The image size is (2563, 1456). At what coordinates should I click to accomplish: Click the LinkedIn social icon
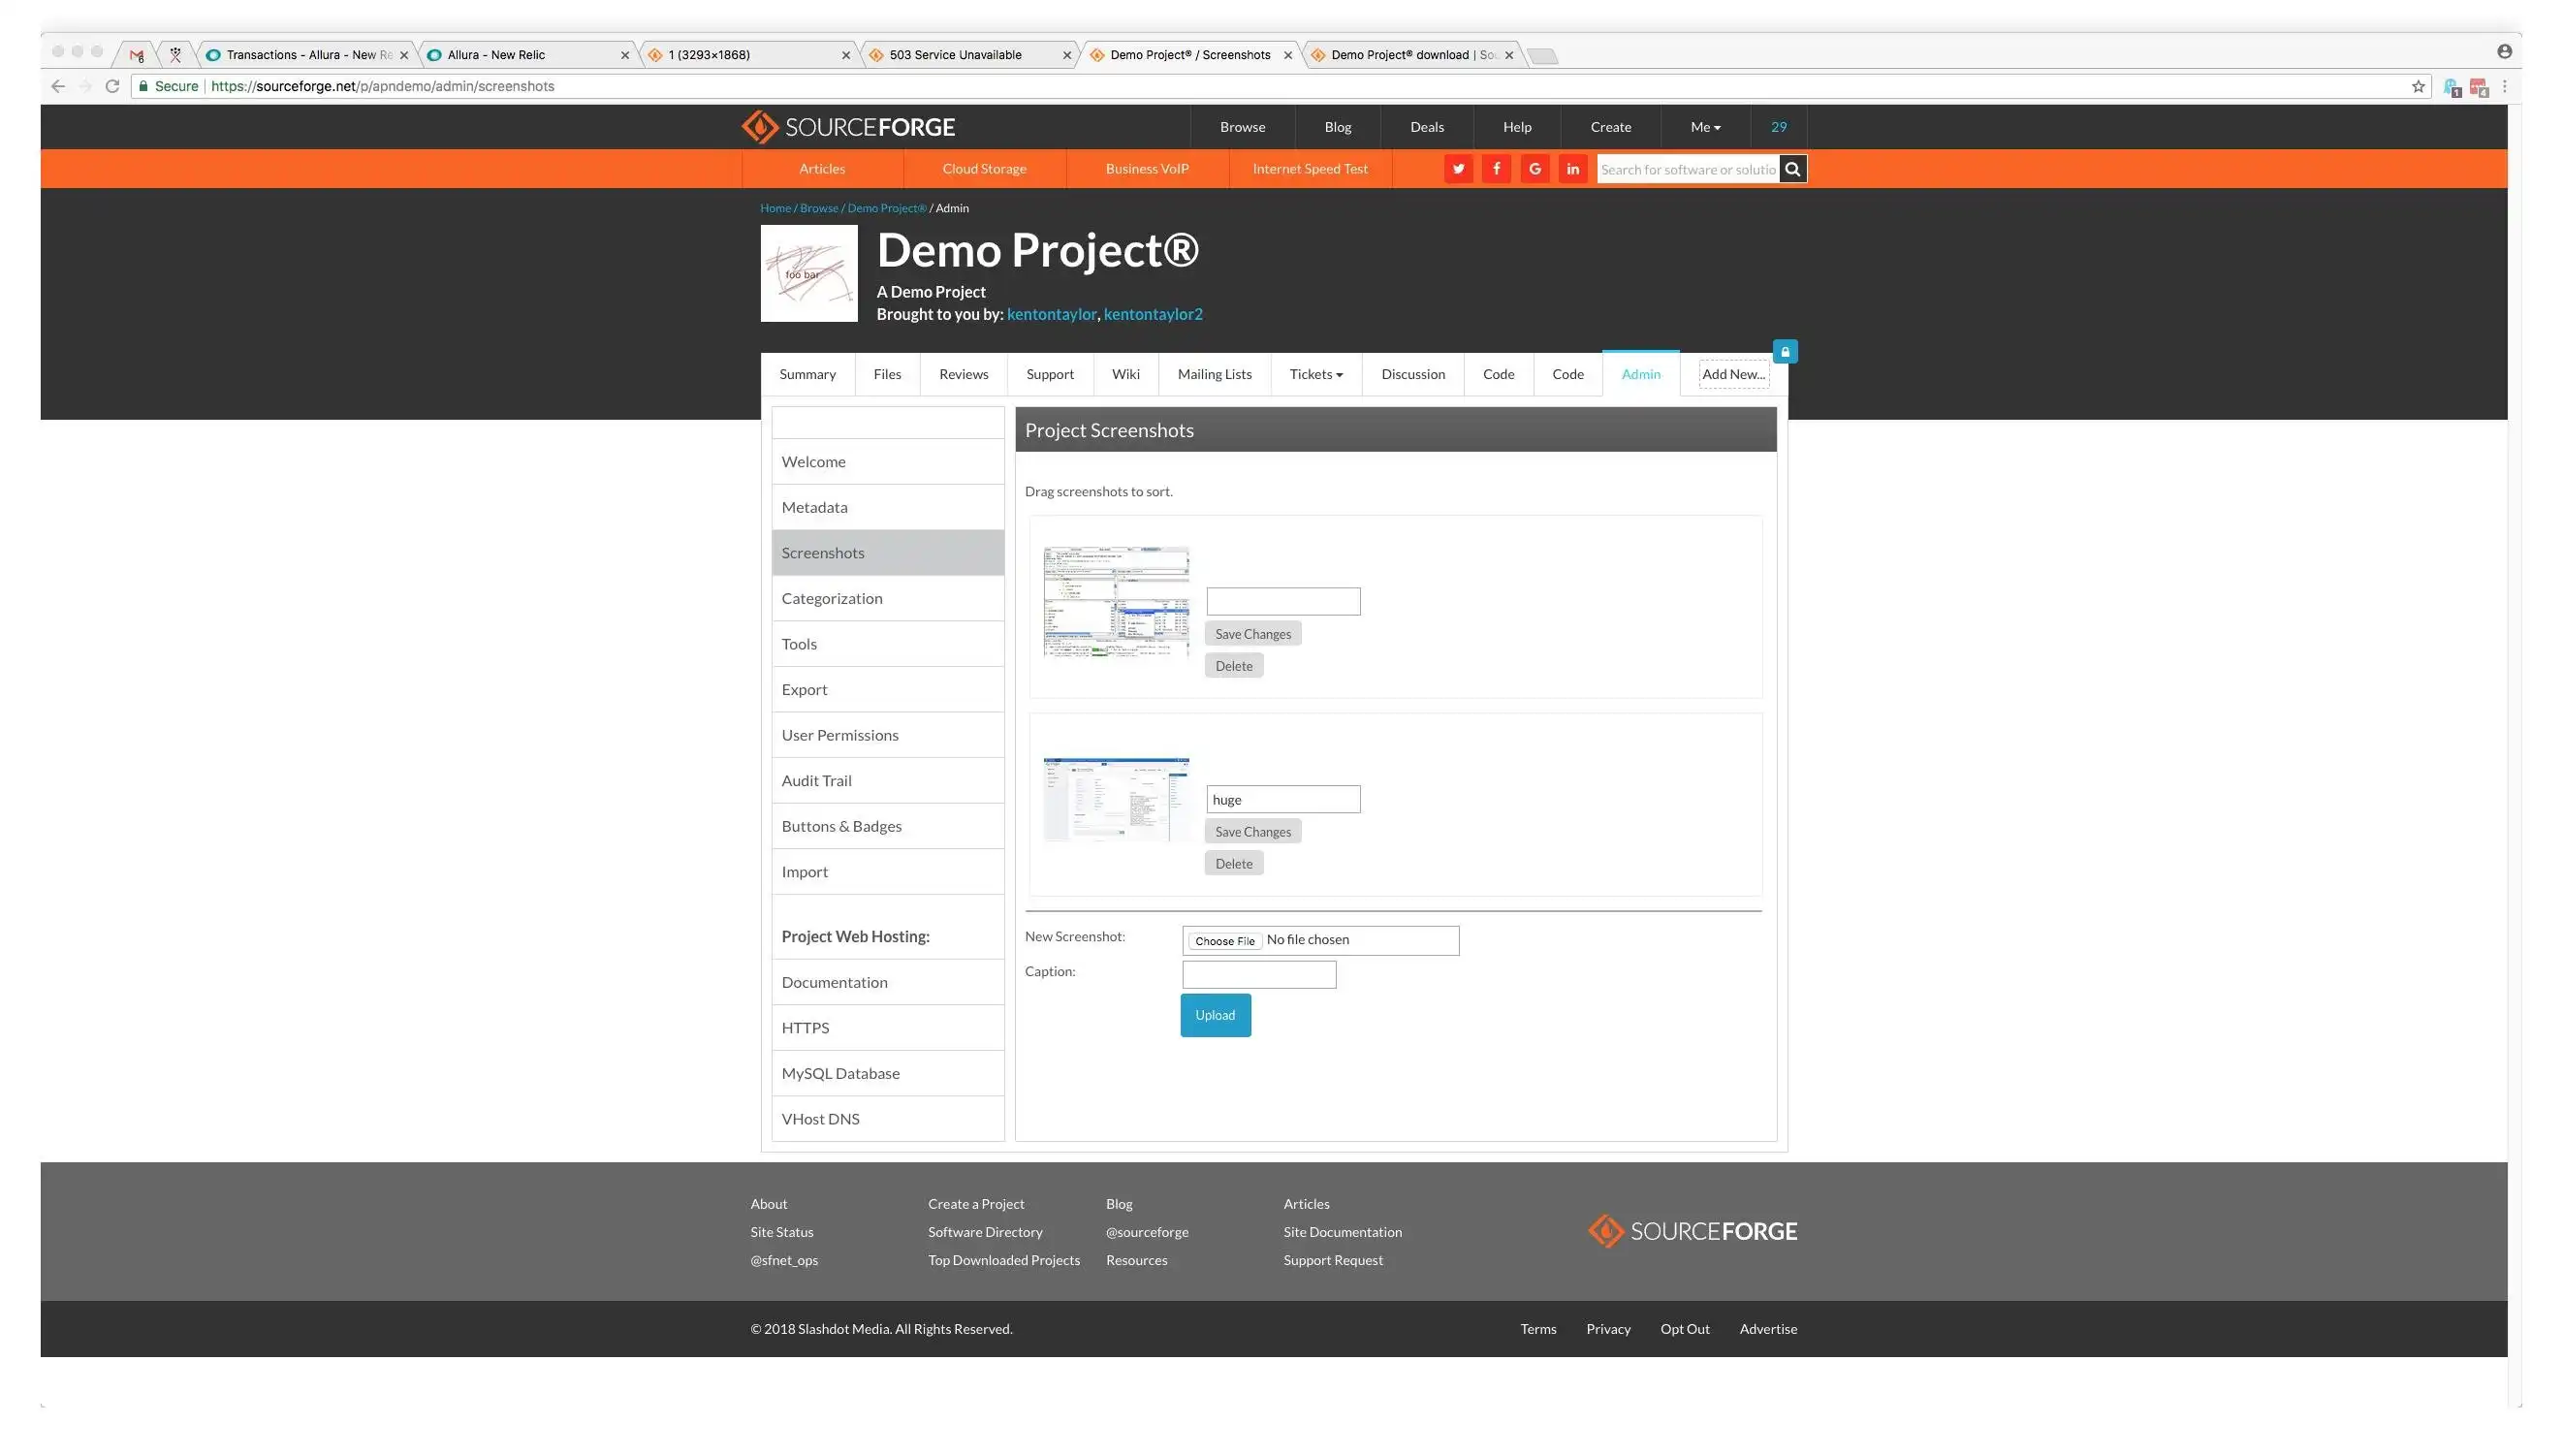click(x=1572, y=168)
